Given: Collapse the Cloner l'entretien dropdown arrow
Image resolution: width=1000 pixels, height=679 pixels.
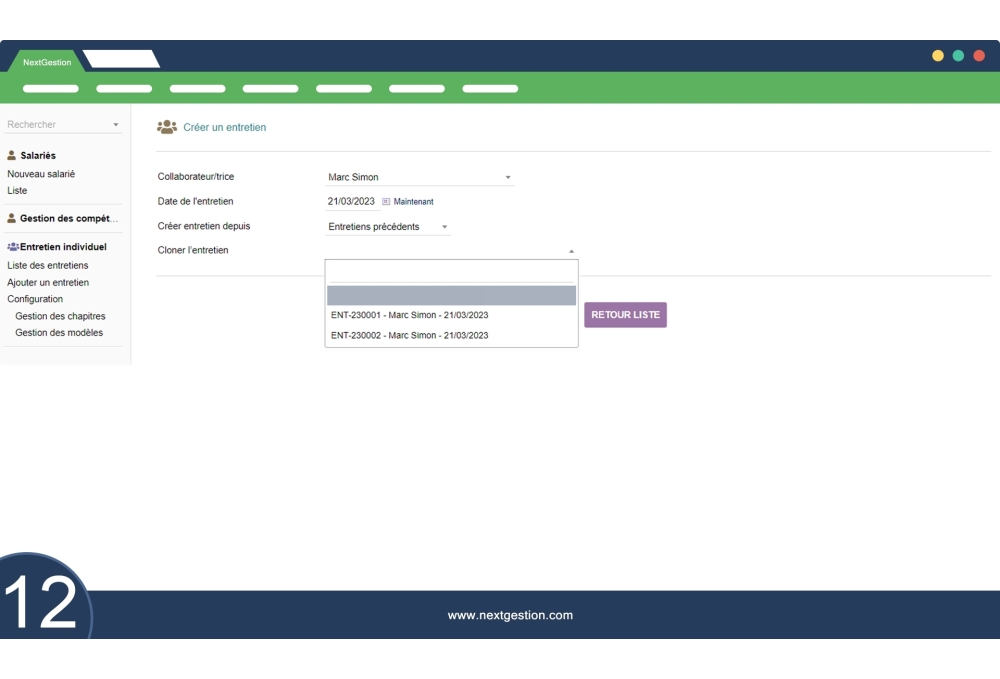Looking at the screenshot, I should tap(571, 251).
